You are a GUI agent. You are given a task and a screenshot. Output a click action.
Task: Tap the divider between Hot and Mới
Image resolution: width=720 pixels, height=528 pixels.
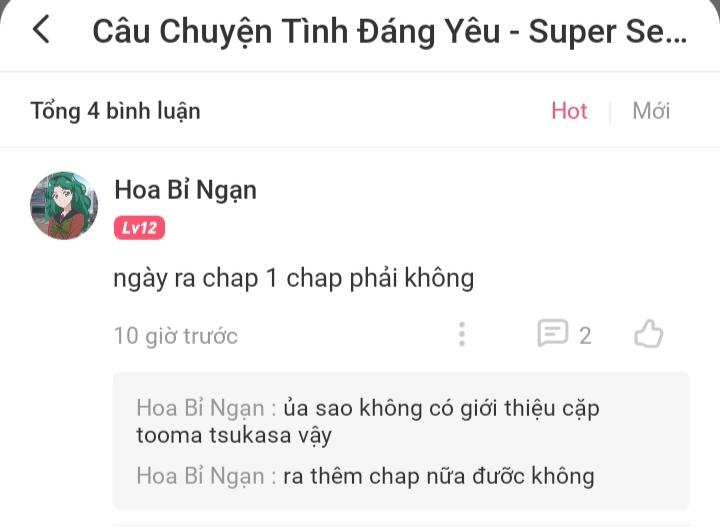pos(609,112)
